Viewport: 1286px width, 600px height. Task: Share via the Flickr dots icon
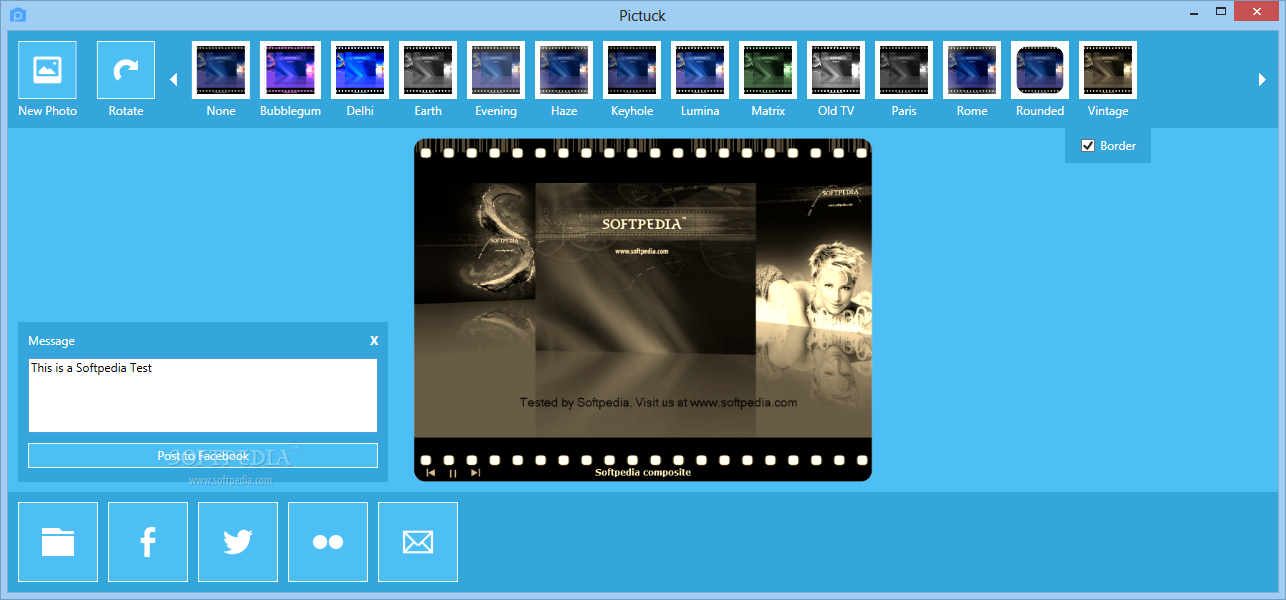328,542
